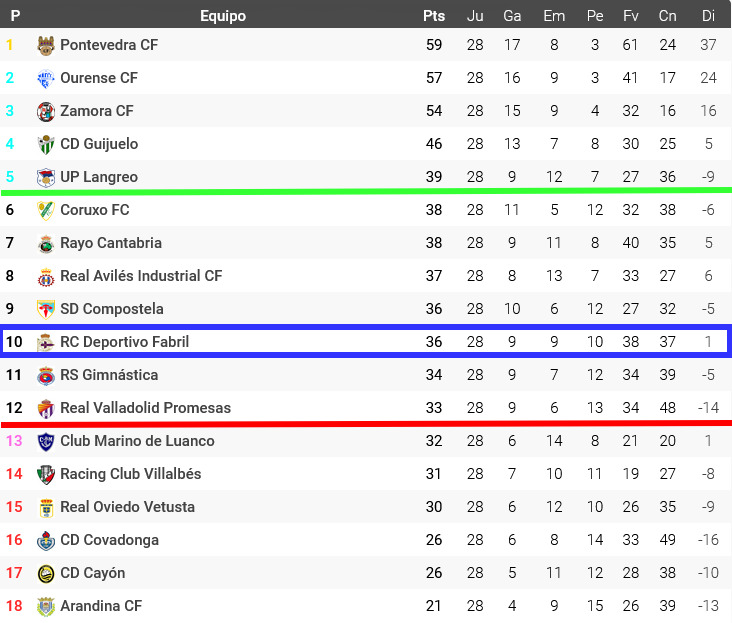Sort by the Di goal difference header
This screenshot has width=732, height=623.
pos(708,16)
